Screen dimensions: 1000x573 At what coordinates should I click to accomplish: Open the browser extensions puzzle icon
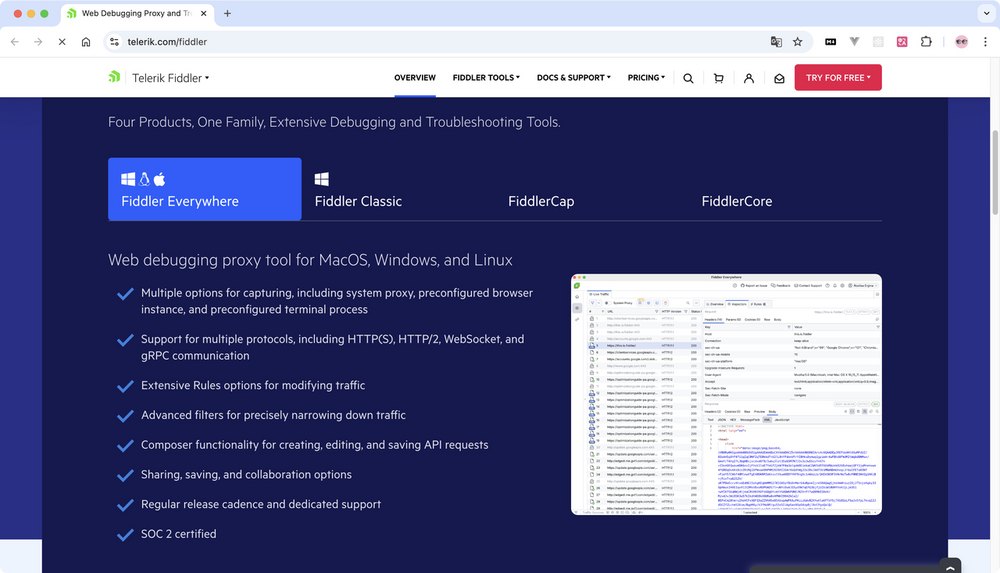click(926, 42)
